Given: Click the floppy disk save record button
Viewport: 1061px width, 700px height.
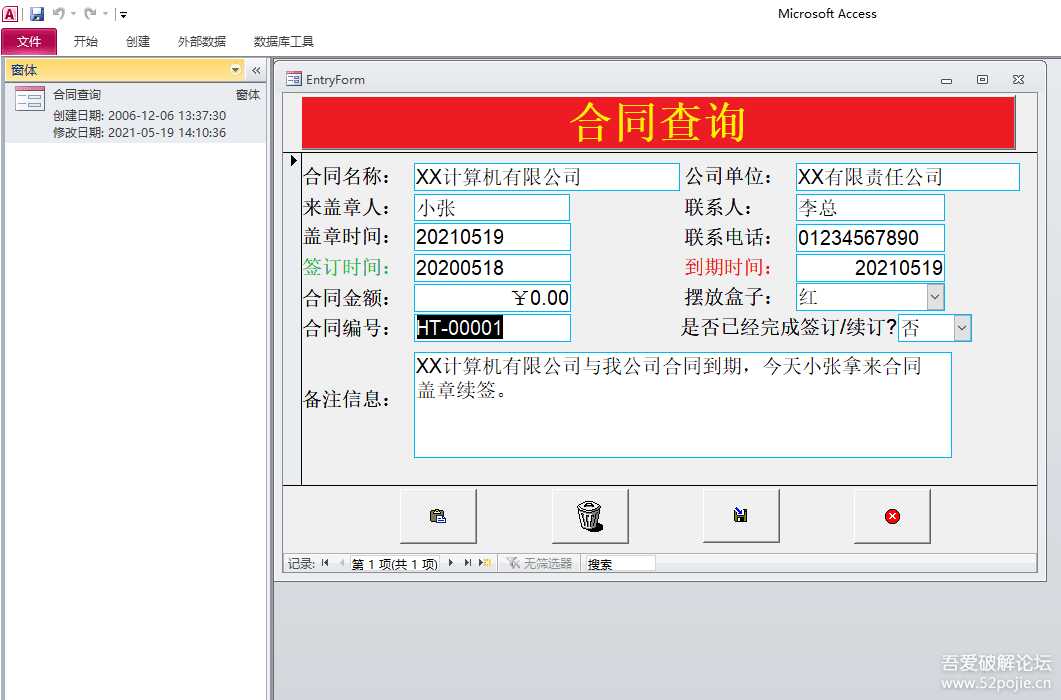Looking at the screenshot, I should pos(740,516).
